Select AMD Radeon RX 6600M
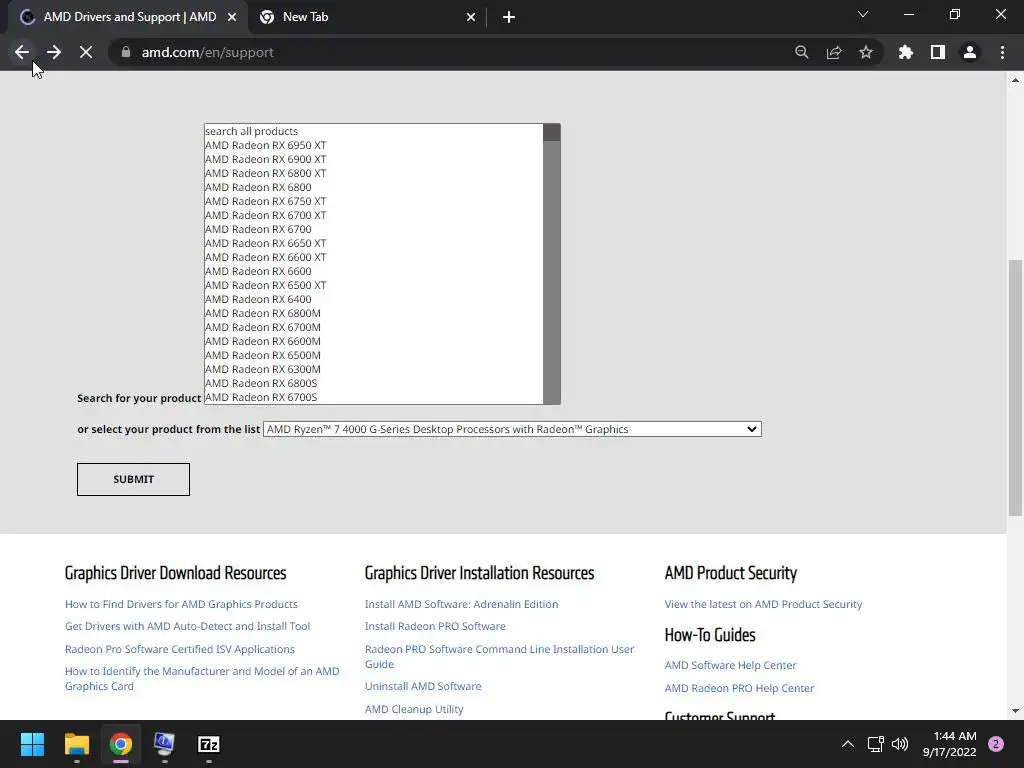1024x768 pixels. [374, 341]
